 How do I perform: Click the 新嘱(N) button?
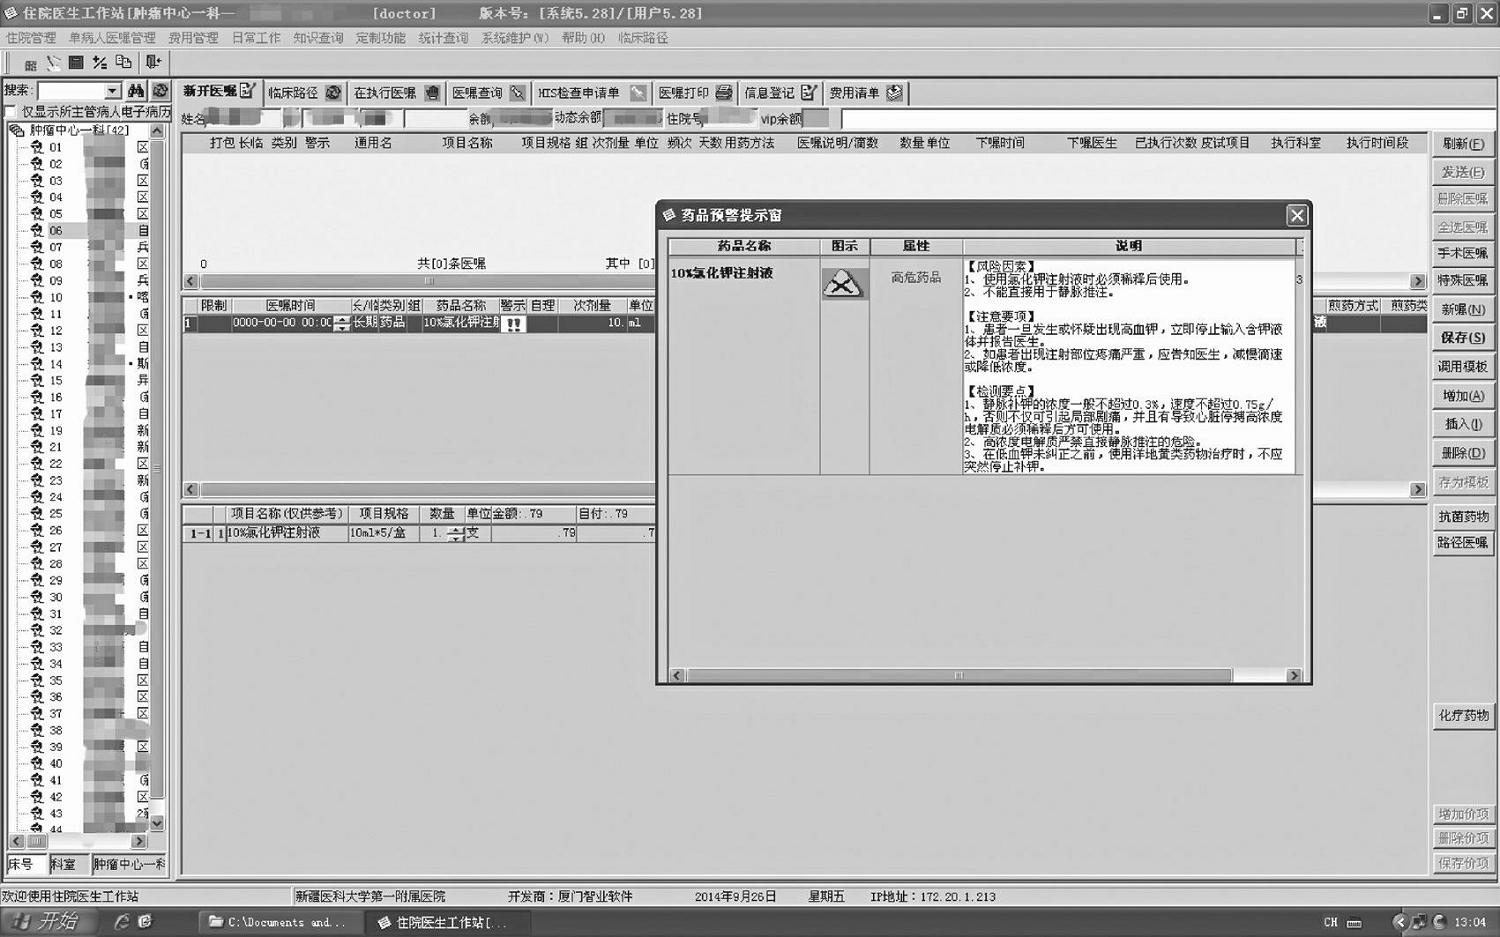(x=1463, y=310)
